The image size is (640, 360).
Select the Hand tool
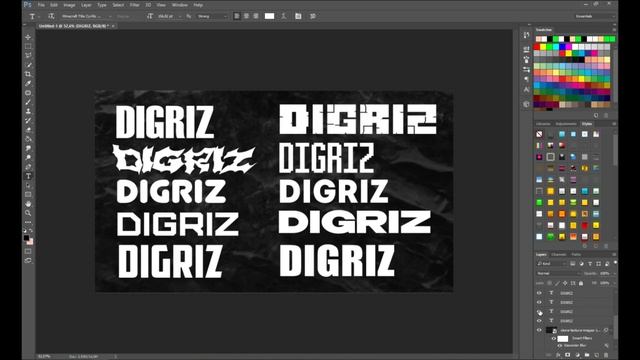coord(28,204)
